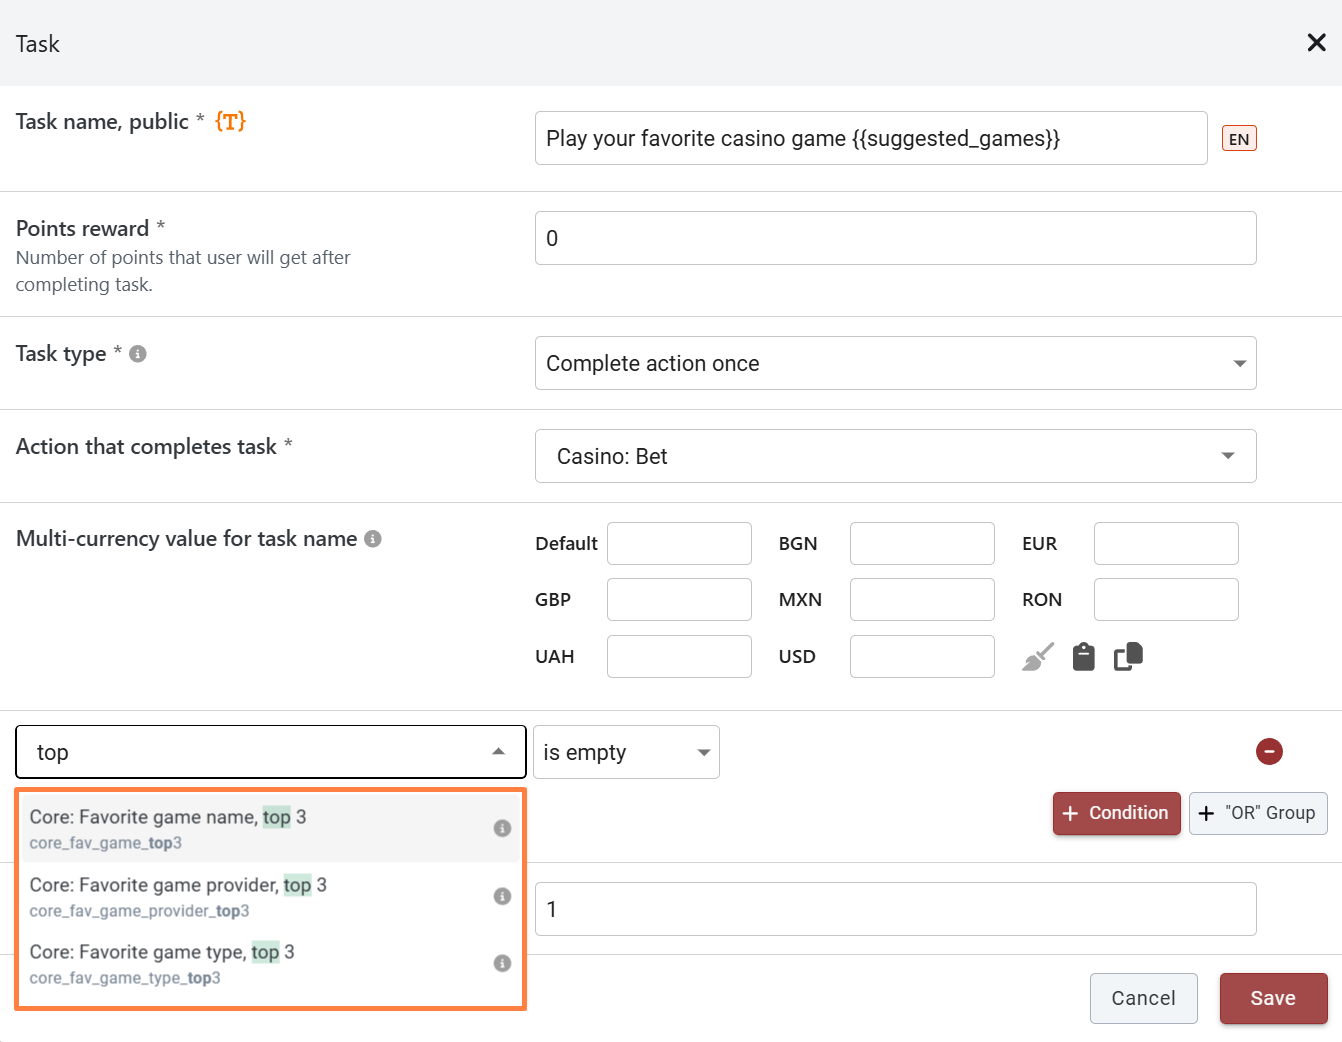Expand the Action that completes task dropdown

pos(896,456)
